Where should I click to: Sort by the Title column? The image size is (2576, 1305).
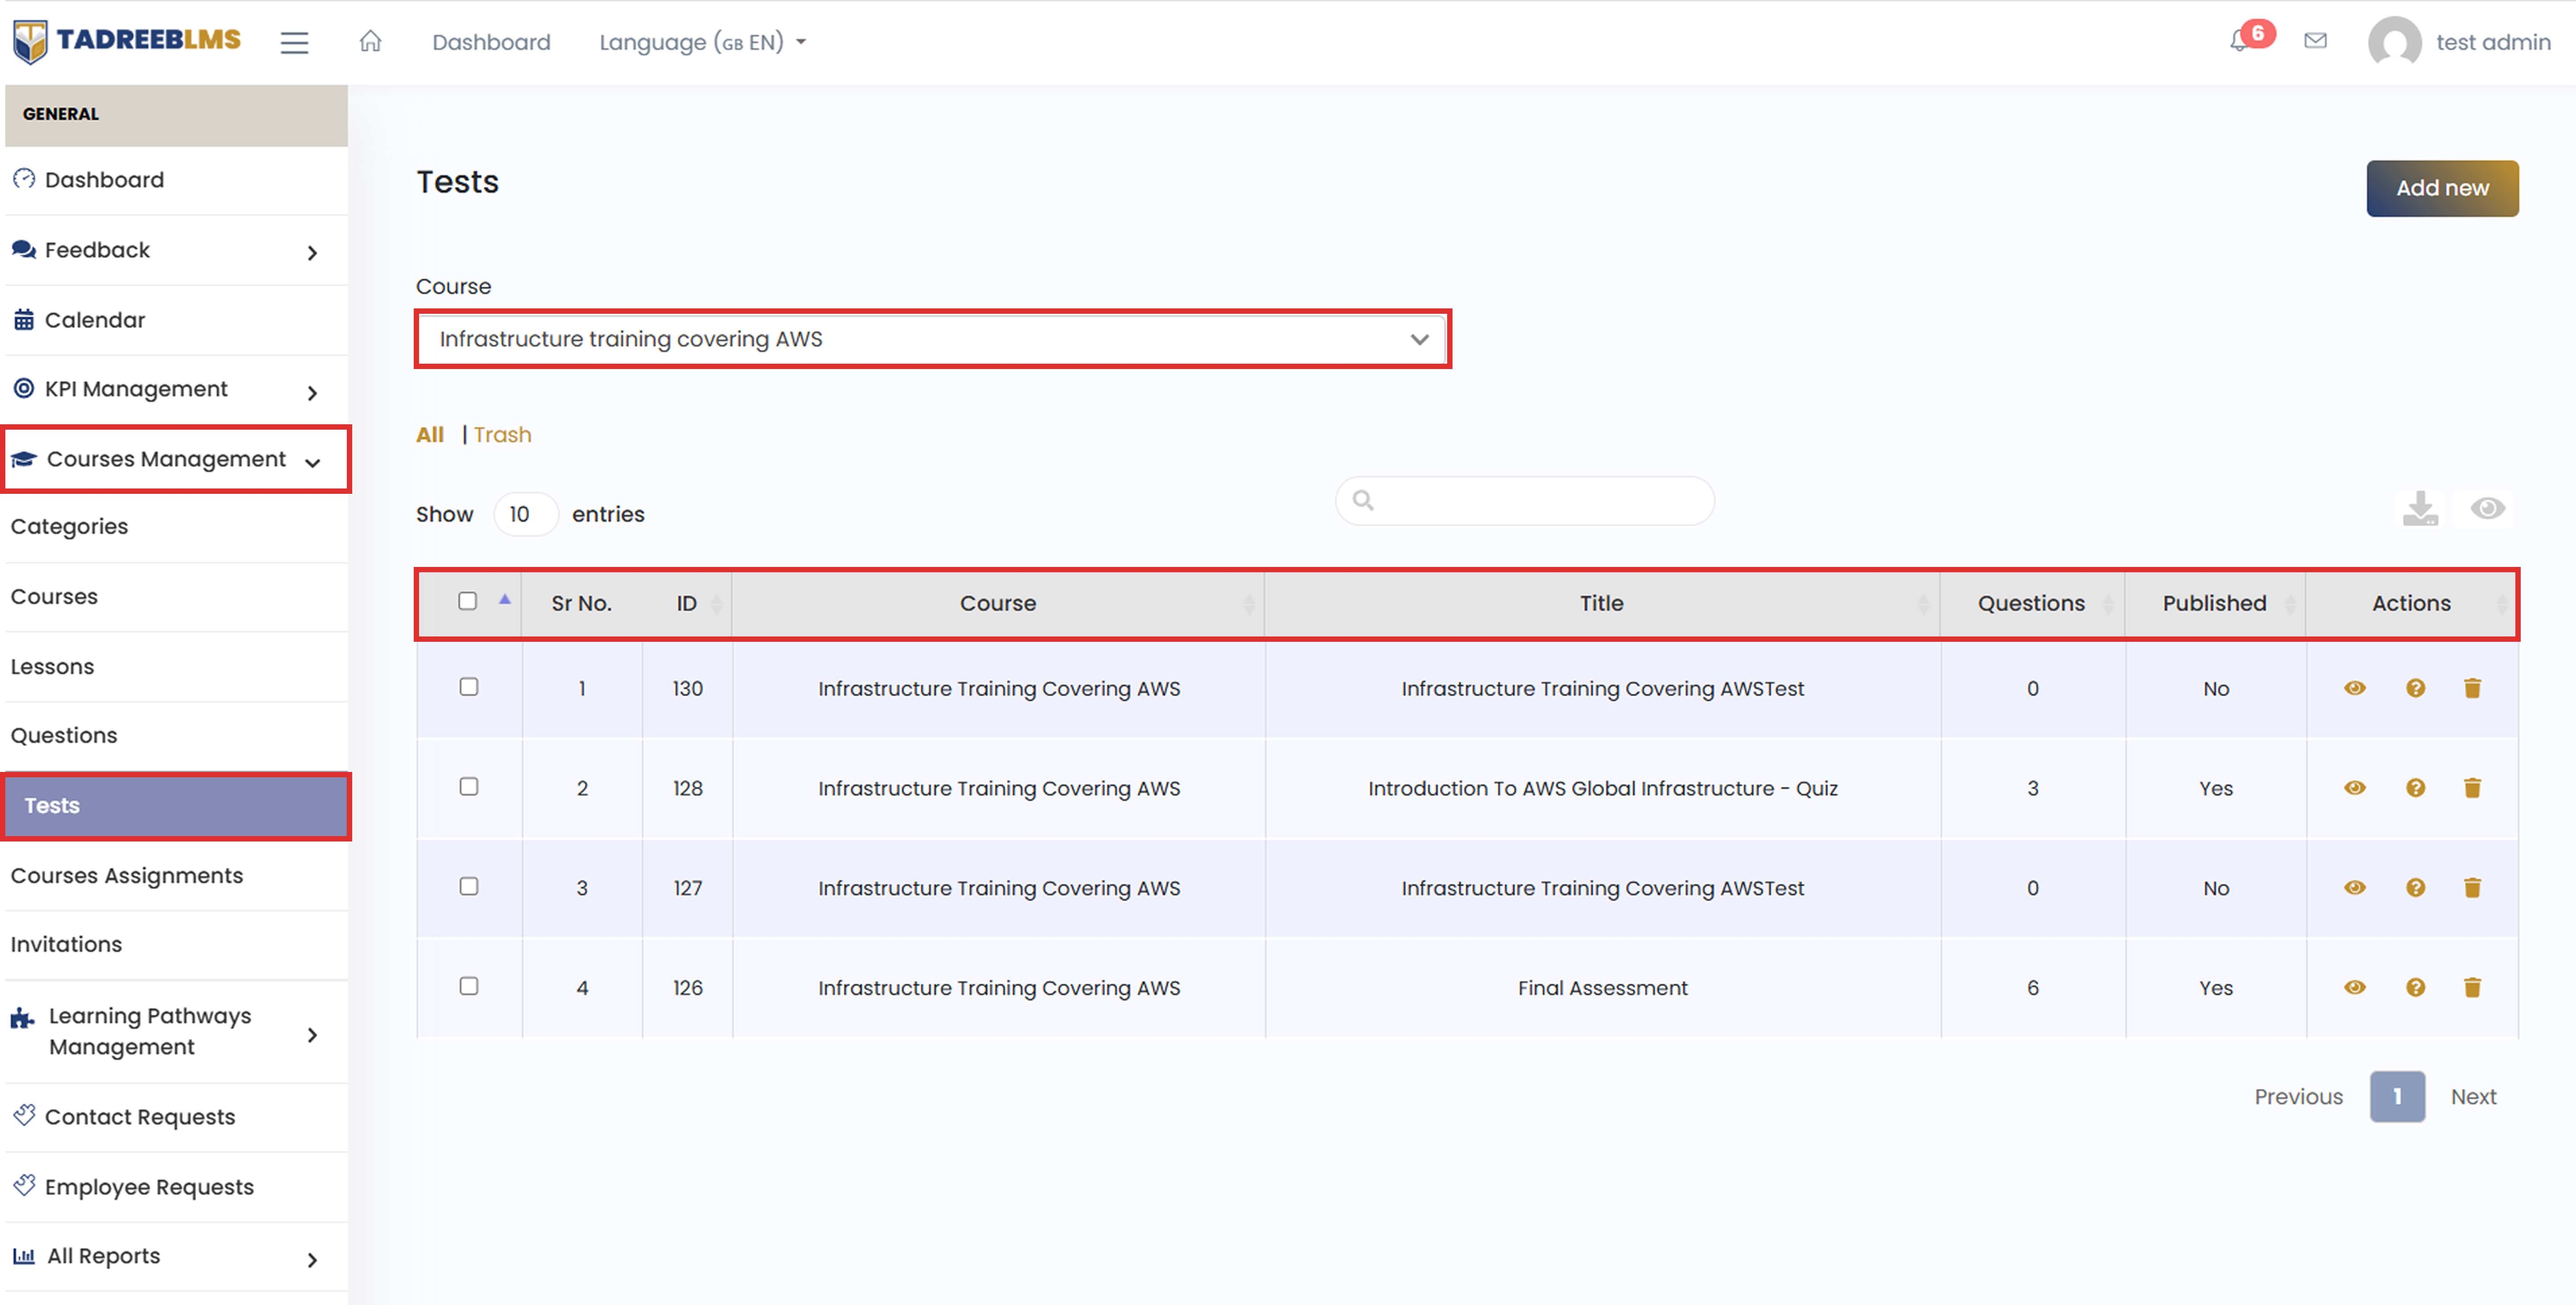click(x=1602, y=603)
